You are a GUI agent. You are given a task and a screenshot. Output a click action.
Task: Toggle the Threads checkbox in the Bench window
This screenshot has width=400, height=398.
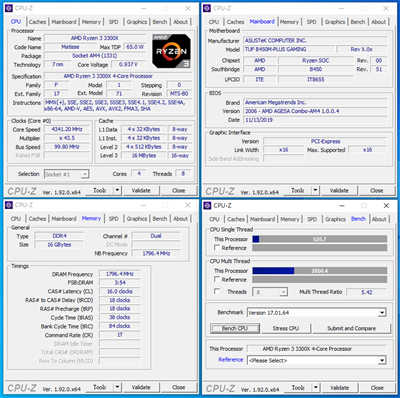click(217, 292)
